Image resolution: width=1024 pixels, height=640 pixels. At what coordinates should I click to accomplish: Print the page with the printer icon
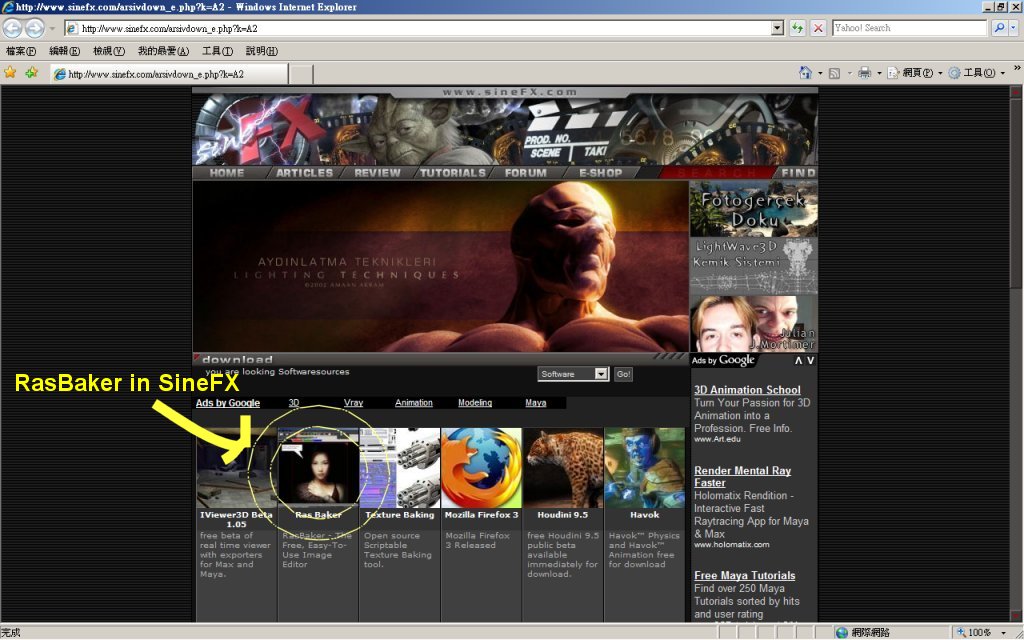coord(865,72)
